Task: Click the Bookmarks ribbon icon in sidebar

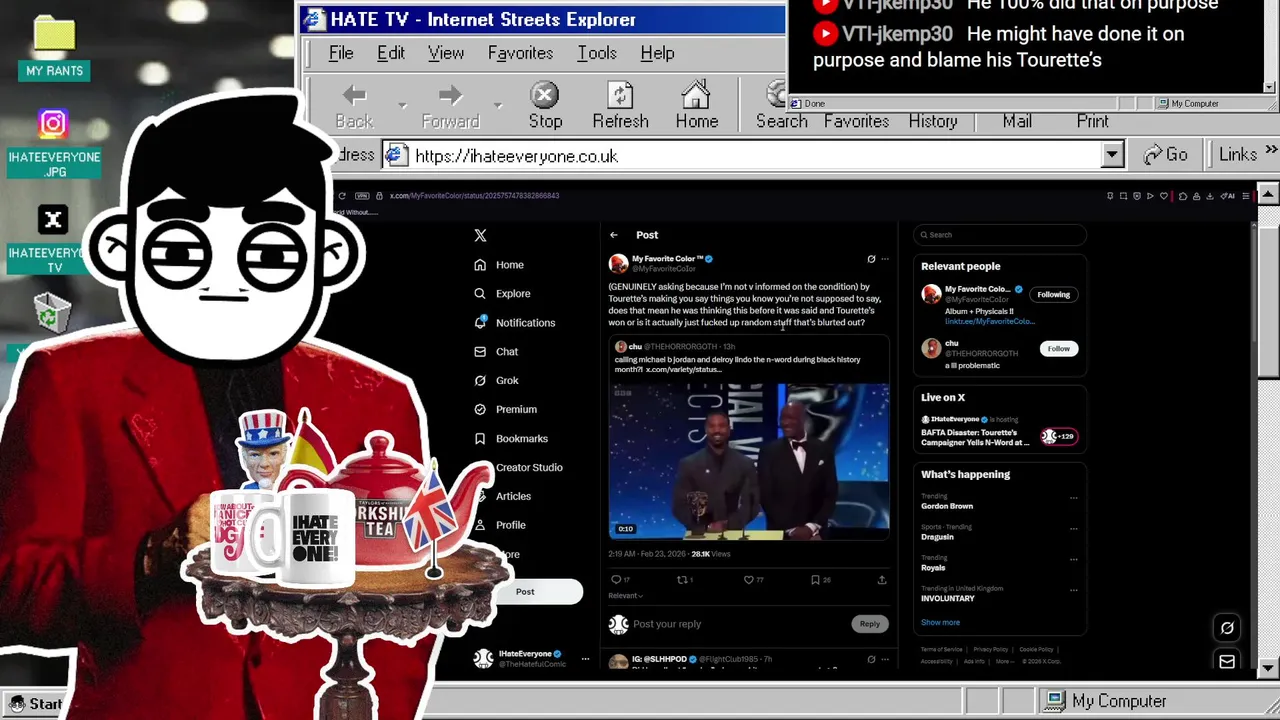Action: pyautogui.click(x=480, y=438)
